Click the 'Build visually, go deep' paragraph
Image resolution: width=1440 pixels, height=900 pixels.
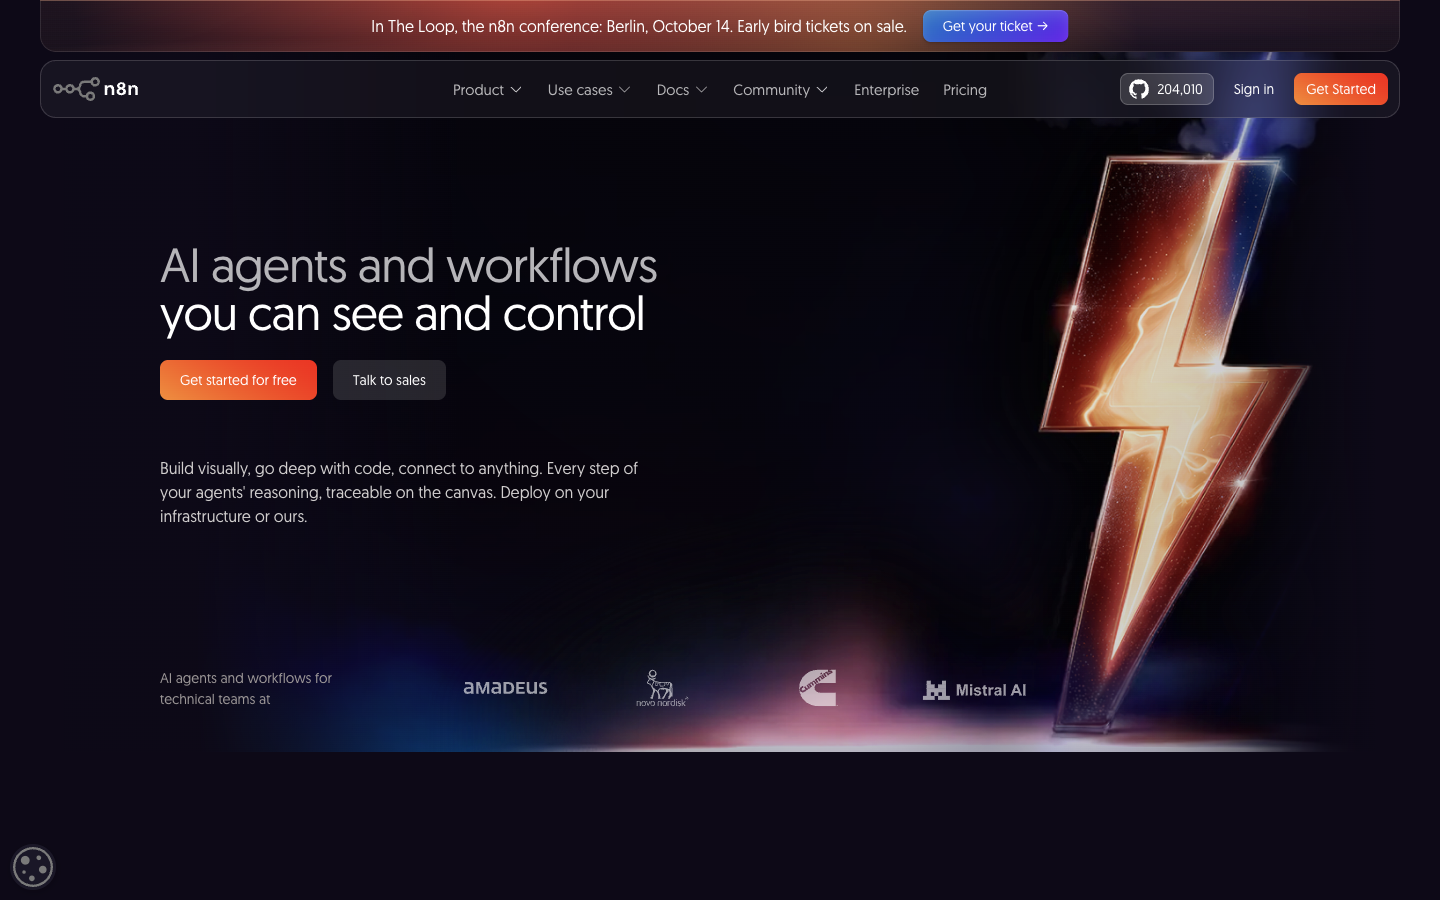point(399,492)
